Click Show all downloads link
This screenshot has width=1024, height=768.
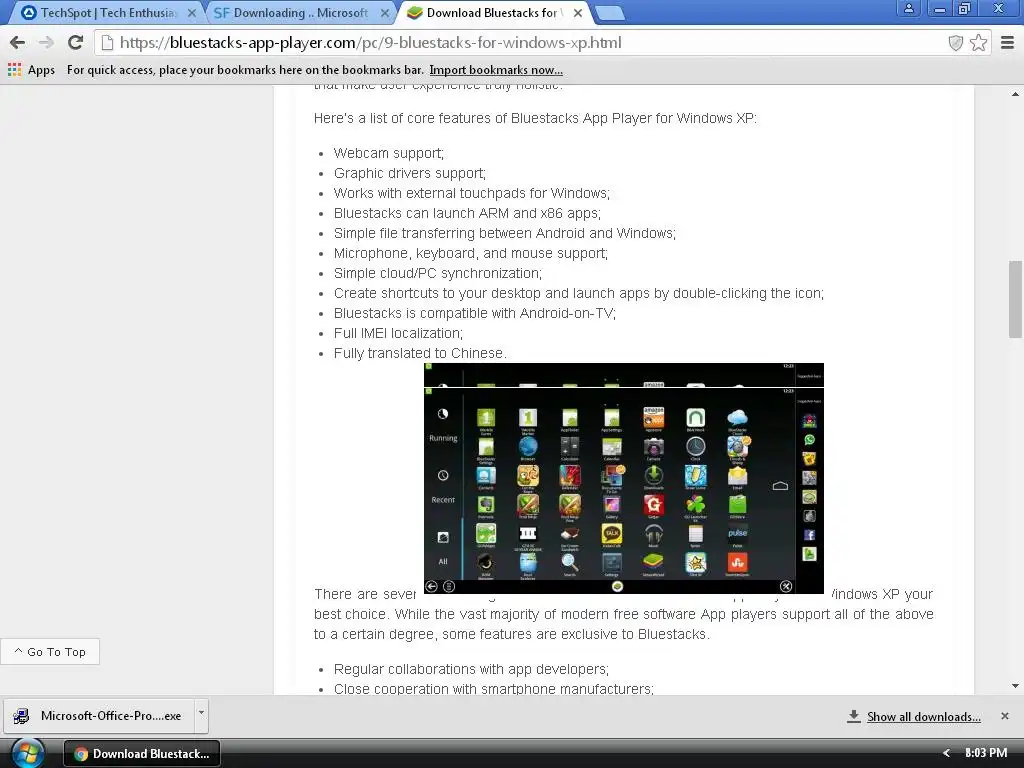click(923, 717)
